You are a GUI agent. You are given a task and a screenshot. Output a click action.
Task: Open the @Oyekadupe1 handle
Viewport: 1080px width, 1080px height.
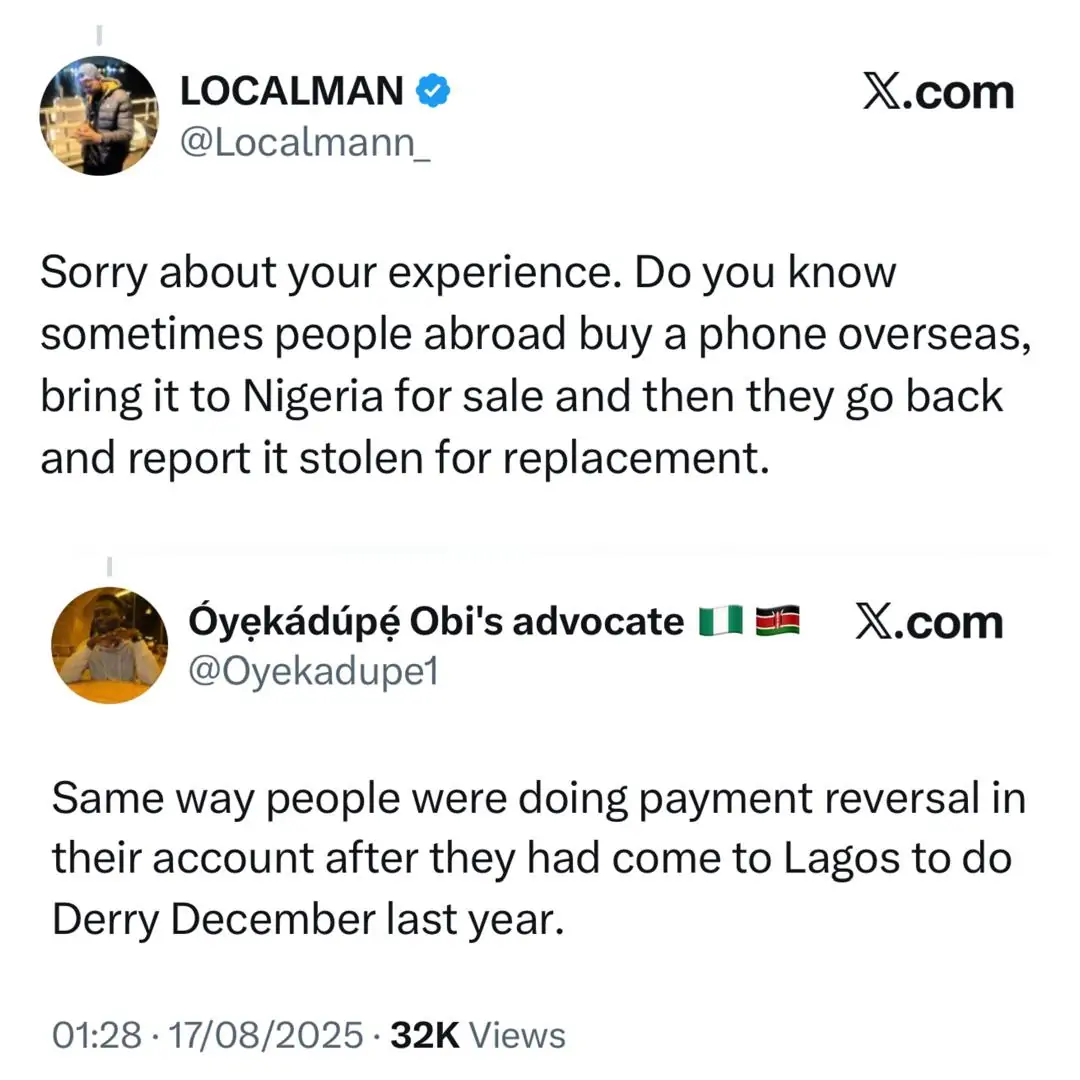[x=313, y=672]
